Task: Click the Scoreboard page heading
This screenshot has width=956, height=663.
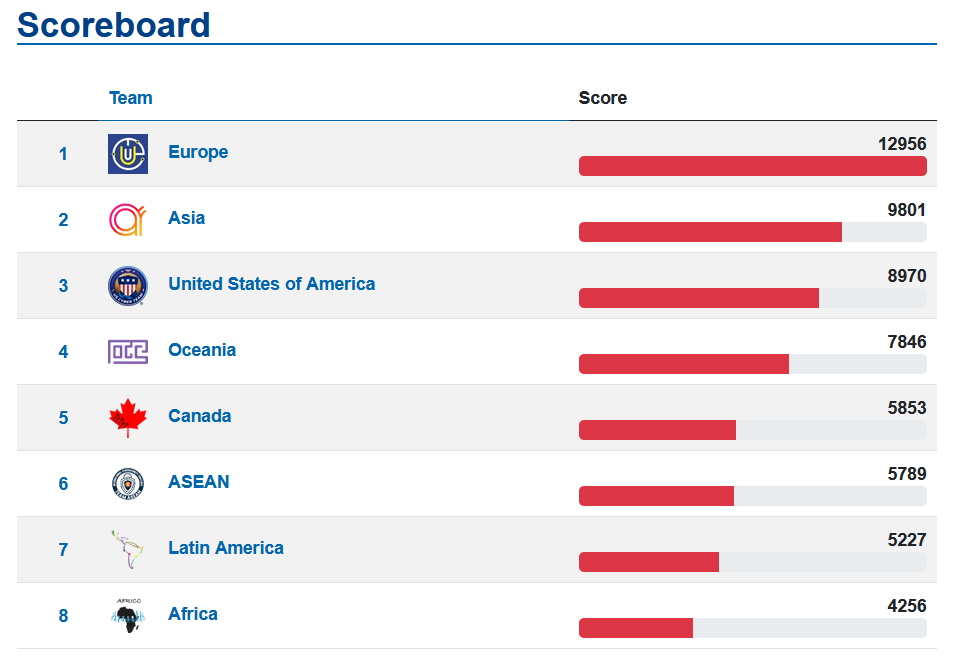Action: click(113, 25)
